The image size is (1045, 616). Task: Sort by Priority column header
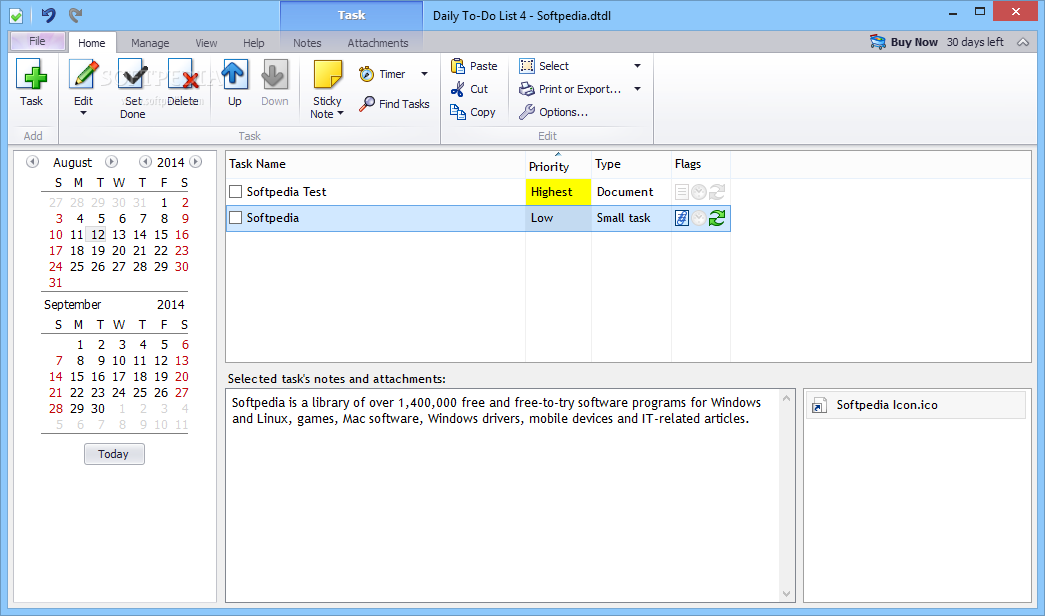click(x=558, y=165)
